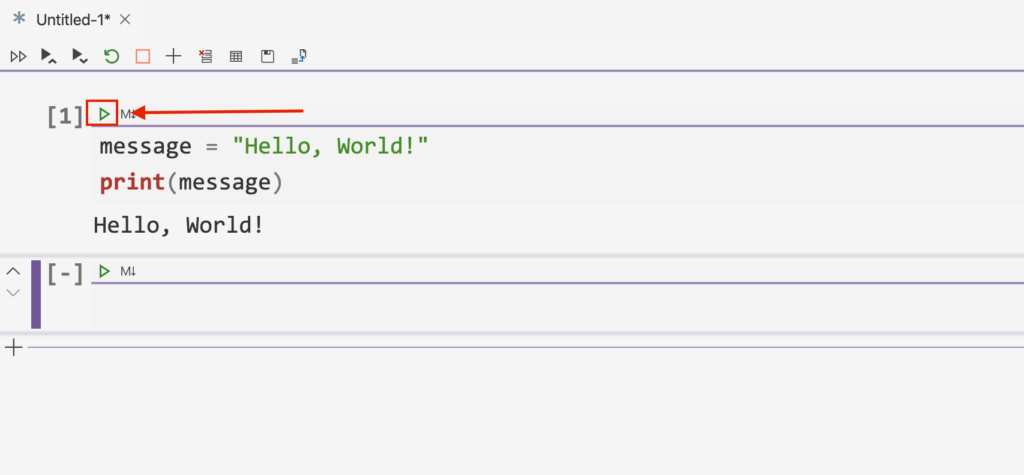Save the notebook with the floppy icon

[267, 56]
